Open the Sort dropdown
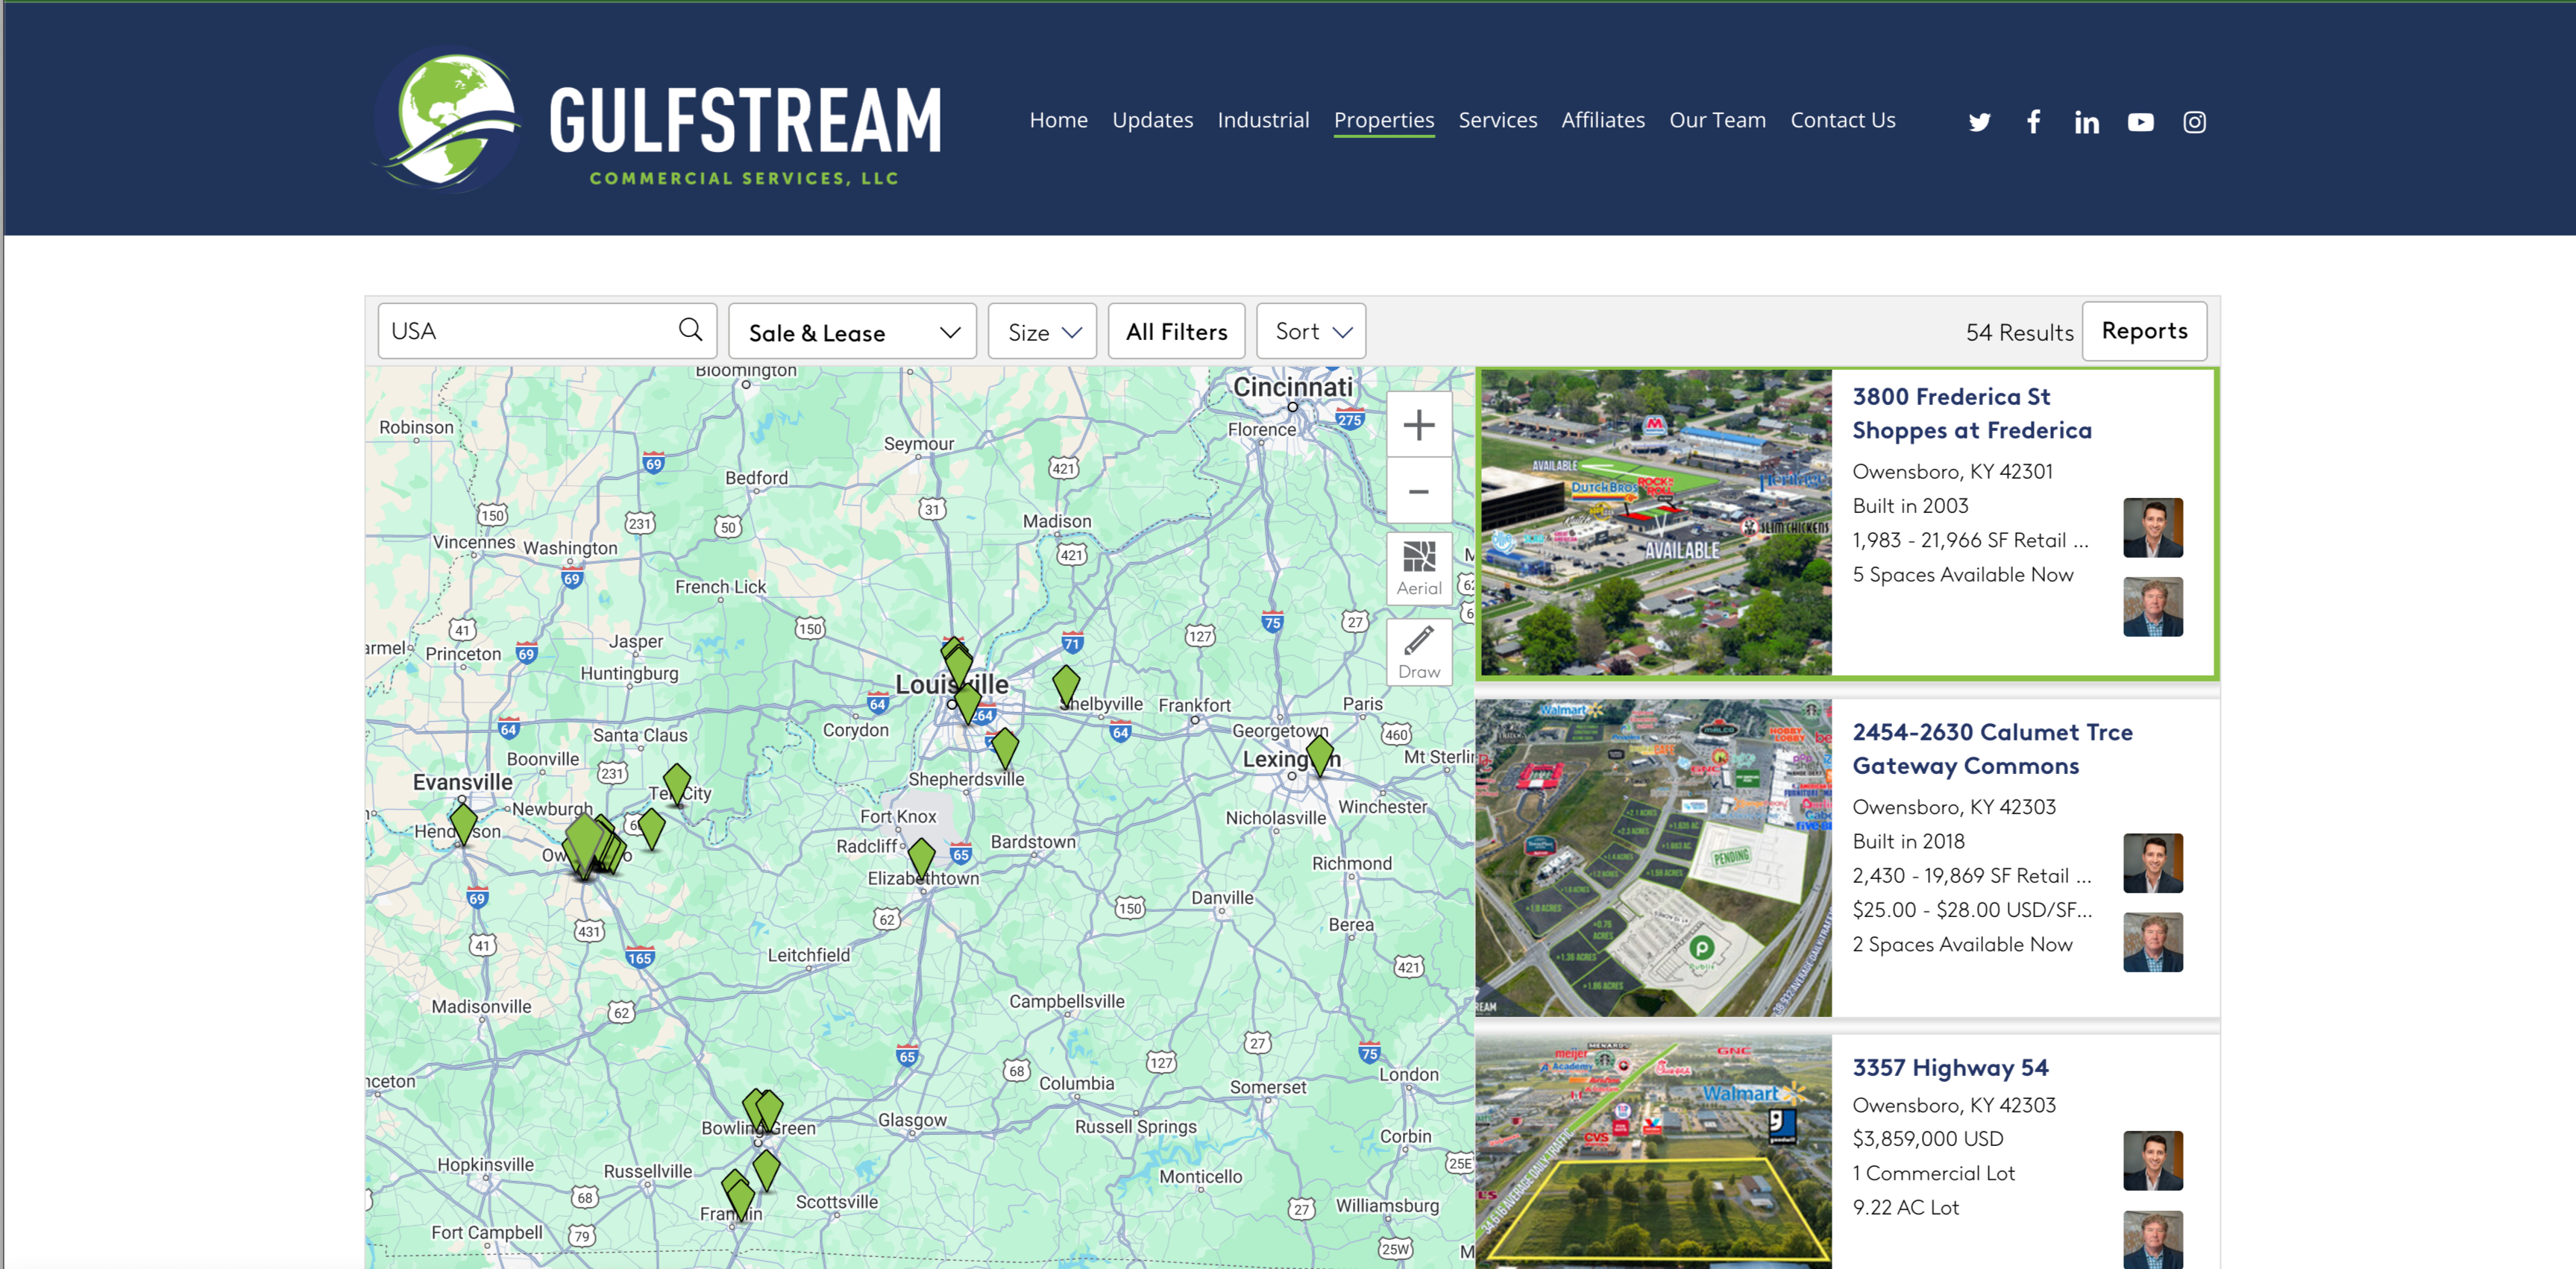Image resolution: width=2576 pixels, height=1269 pixels. (1310, 332)
